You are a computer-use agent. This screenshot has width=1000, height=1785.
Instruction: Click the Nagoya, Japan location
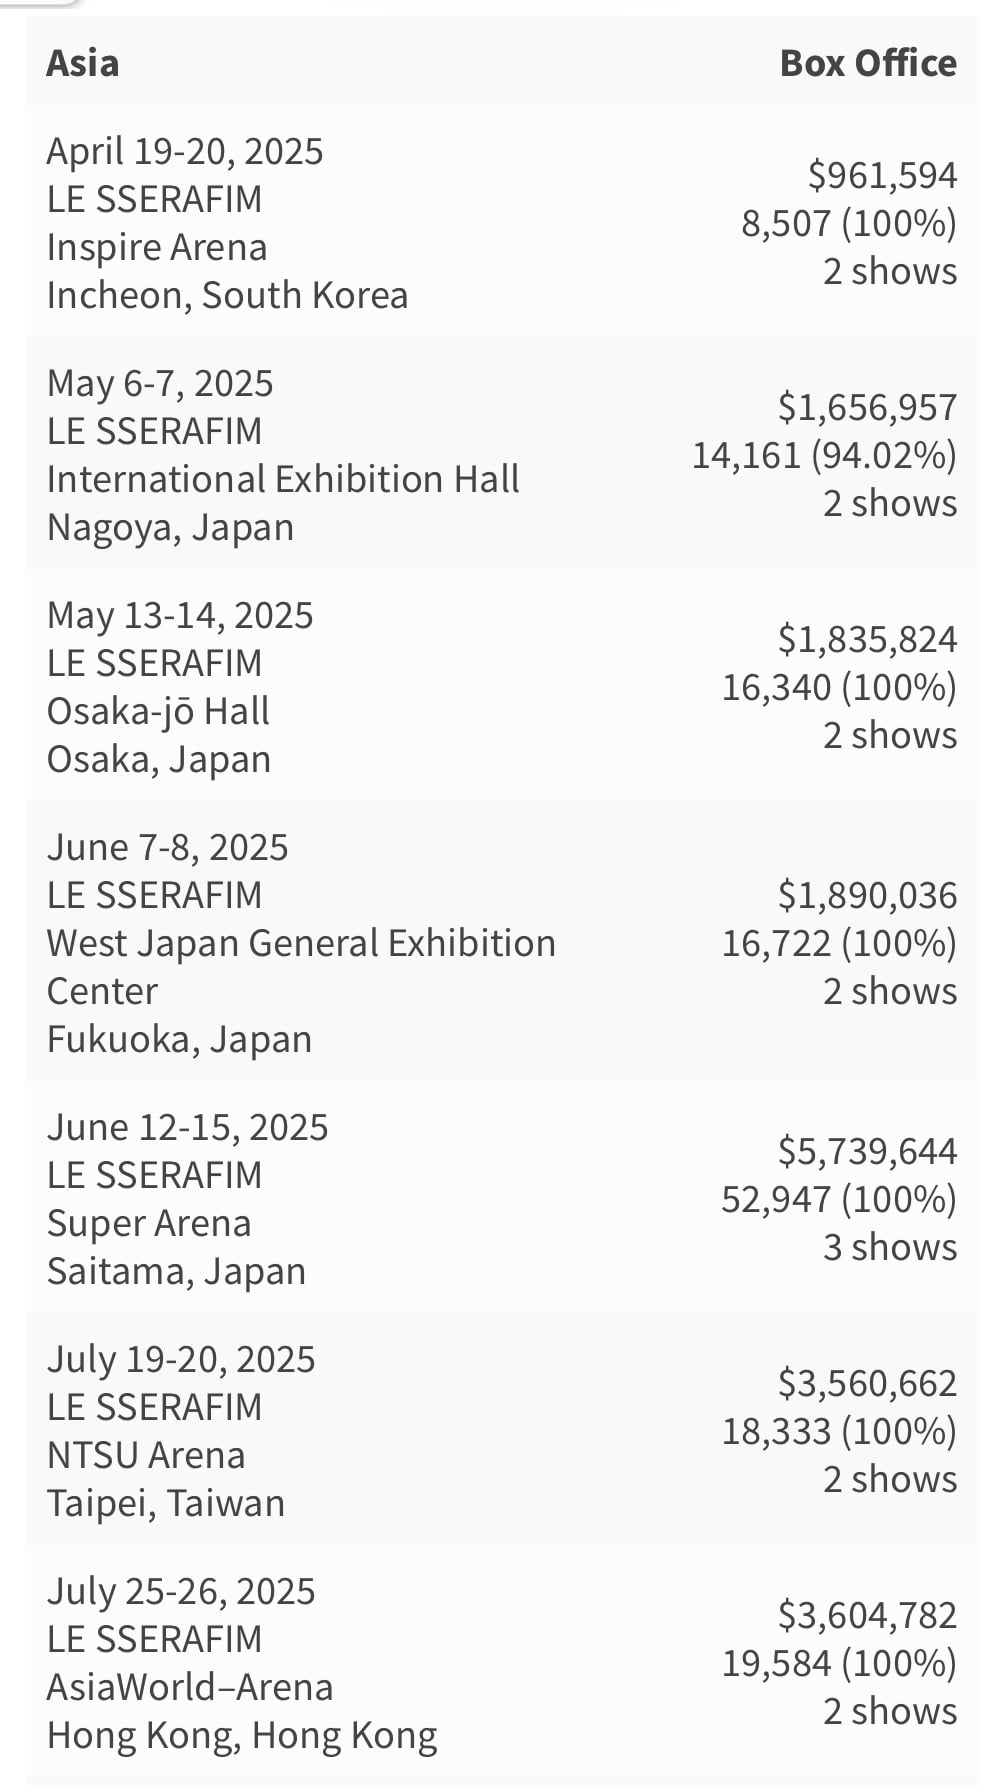[170, 527]
